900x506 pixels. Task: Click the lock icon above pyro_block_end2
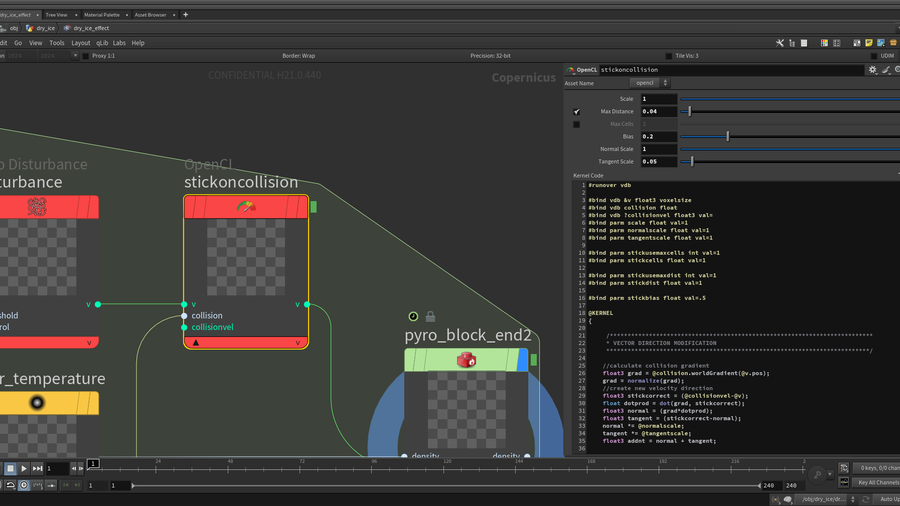tap(430, 317)
